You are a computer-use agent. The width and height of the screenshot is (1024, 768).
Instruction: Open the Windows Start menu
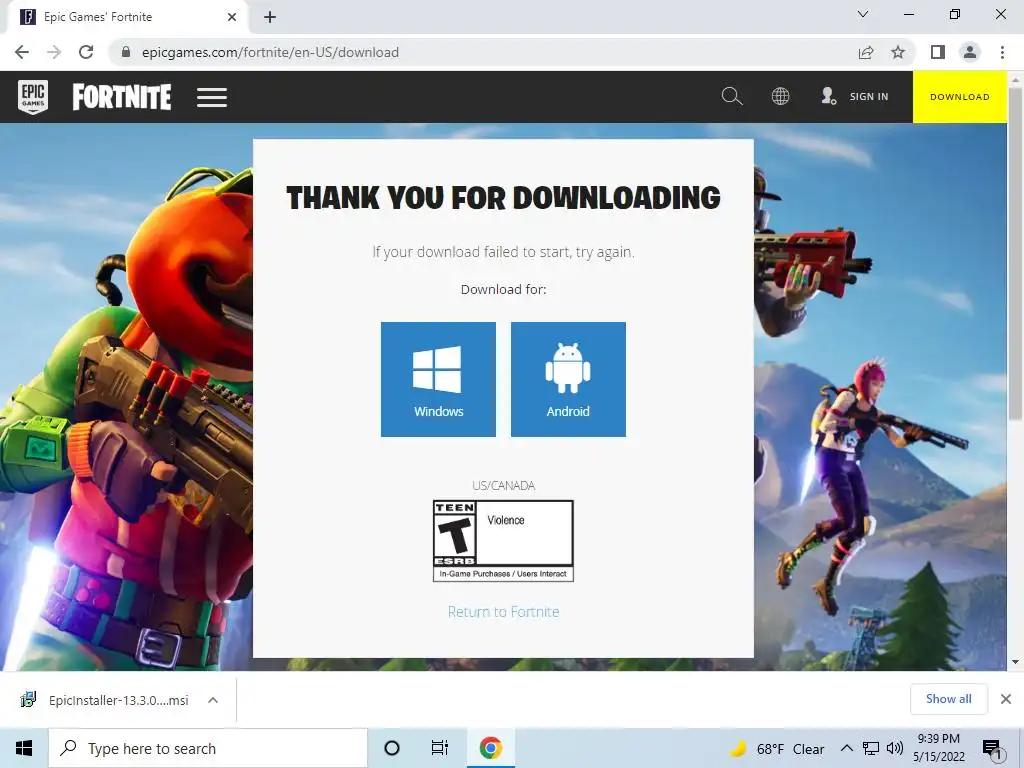coord(24,748)
